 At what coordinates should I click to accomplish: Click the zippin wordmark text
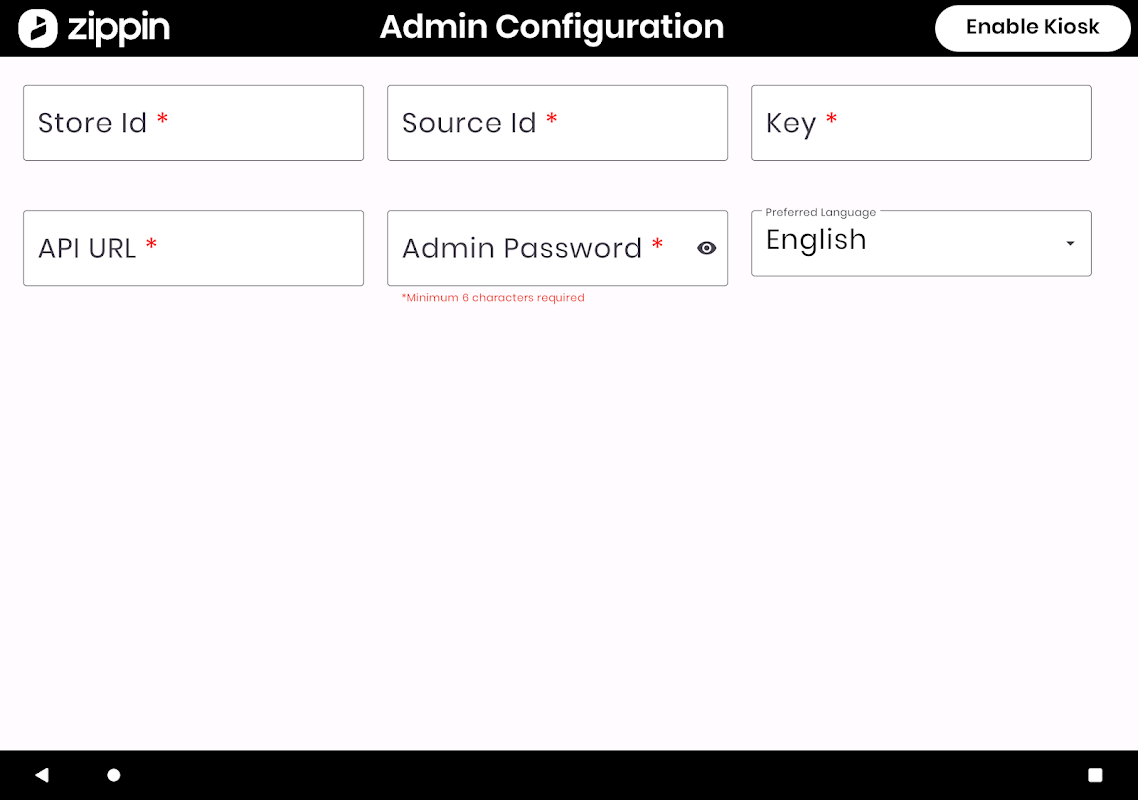(x=118, y=28)
